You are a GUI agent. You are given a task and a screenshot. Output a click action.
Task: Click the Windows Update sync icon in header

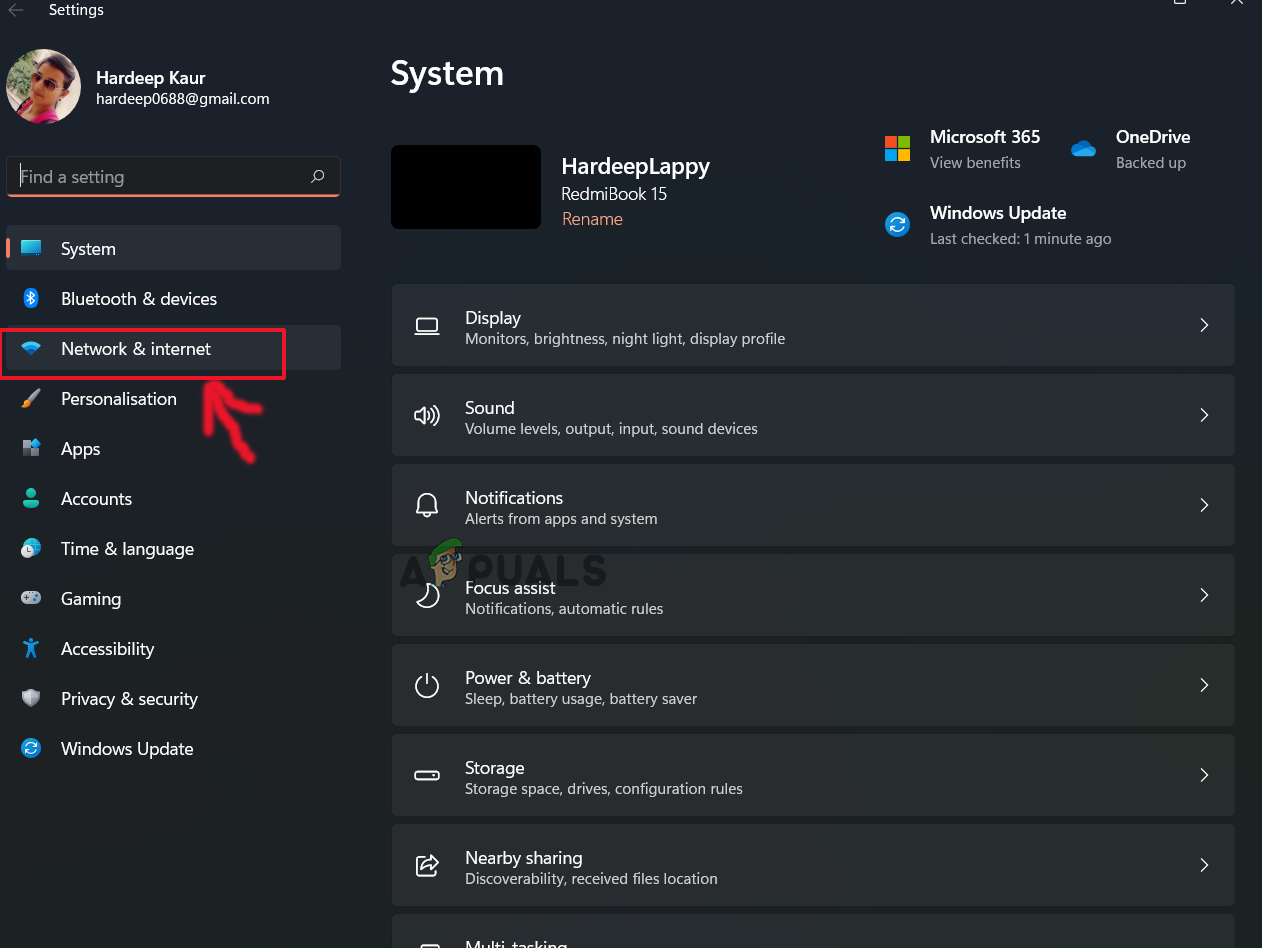coord(897,225)
